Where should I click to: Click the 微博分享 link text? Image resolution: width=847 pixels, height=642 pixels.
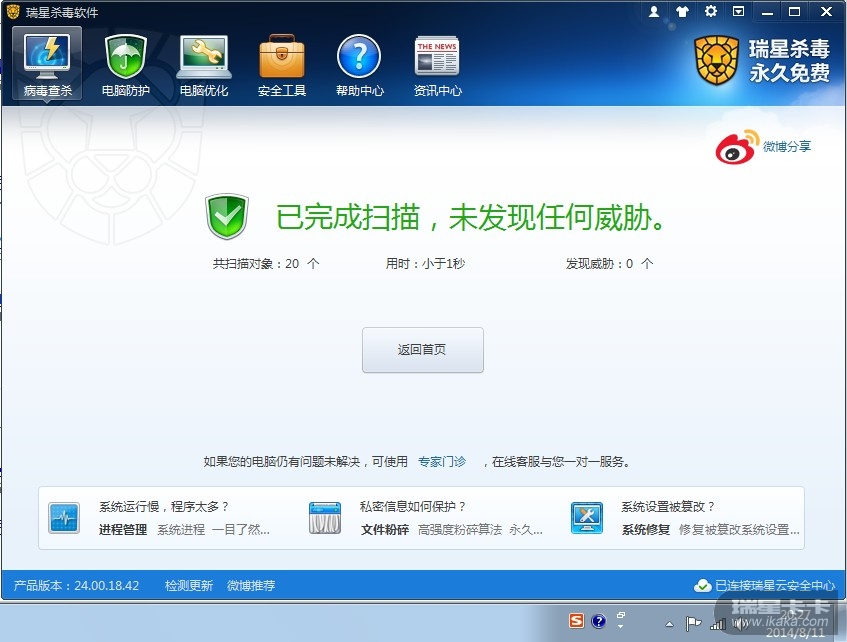[786, 146]
